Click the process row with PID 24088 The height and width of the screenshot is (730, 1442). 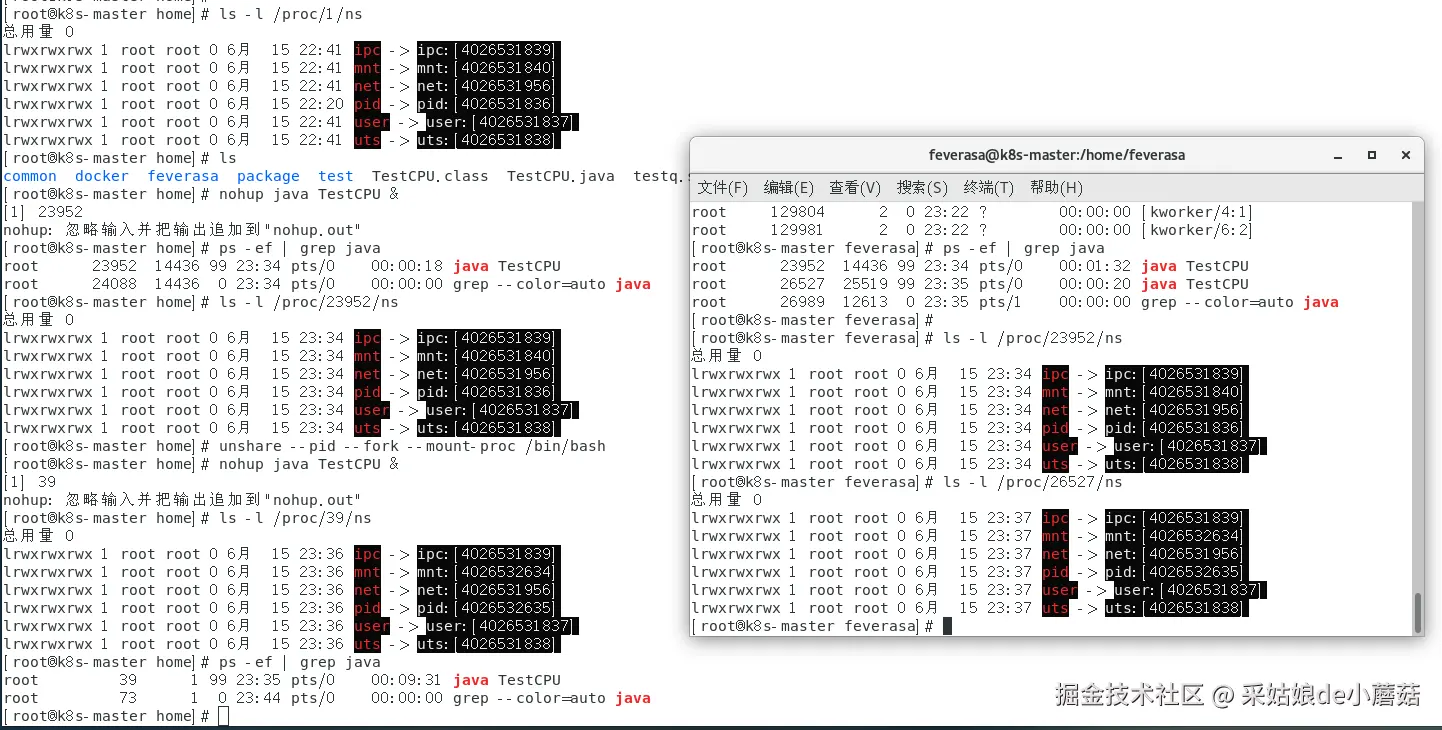pos(327,284)
